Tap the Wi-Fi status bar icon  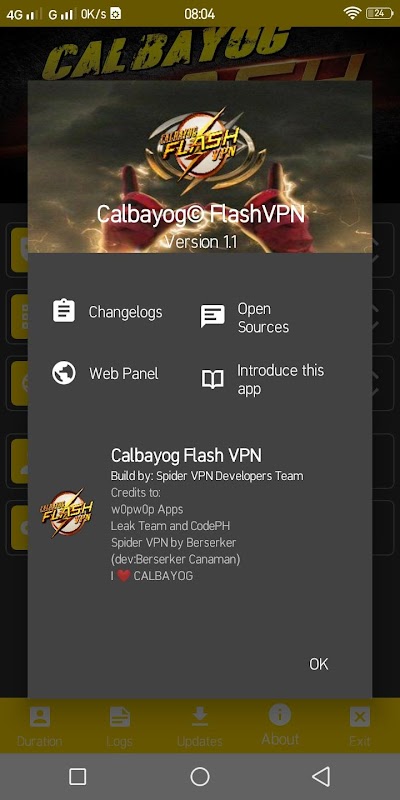click(x=353, y=14)
